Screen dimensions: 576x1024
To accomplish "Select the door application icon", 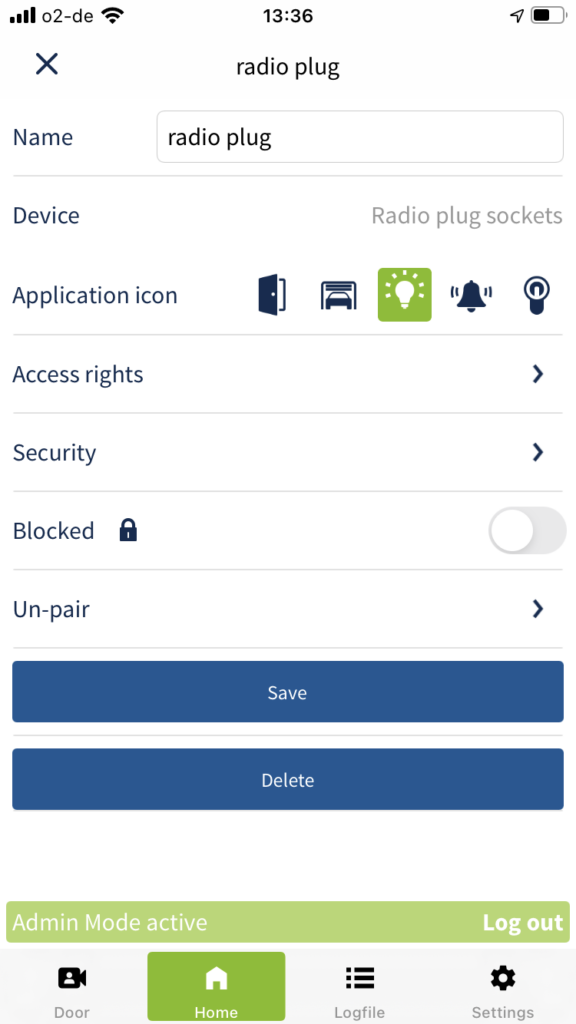I will point(273,295).
